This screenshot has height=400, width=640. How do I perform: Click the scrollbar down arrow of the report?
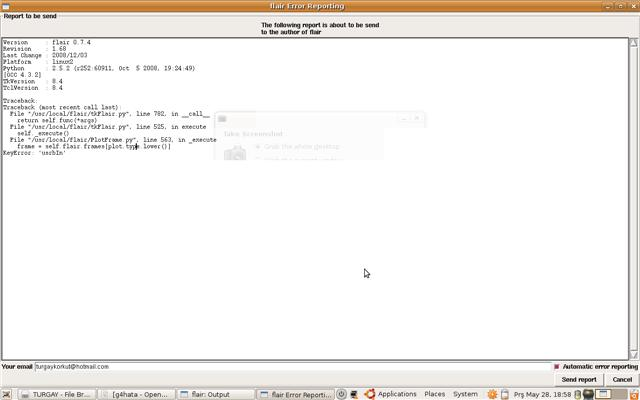pyautogui.click(x=633, y=355)
